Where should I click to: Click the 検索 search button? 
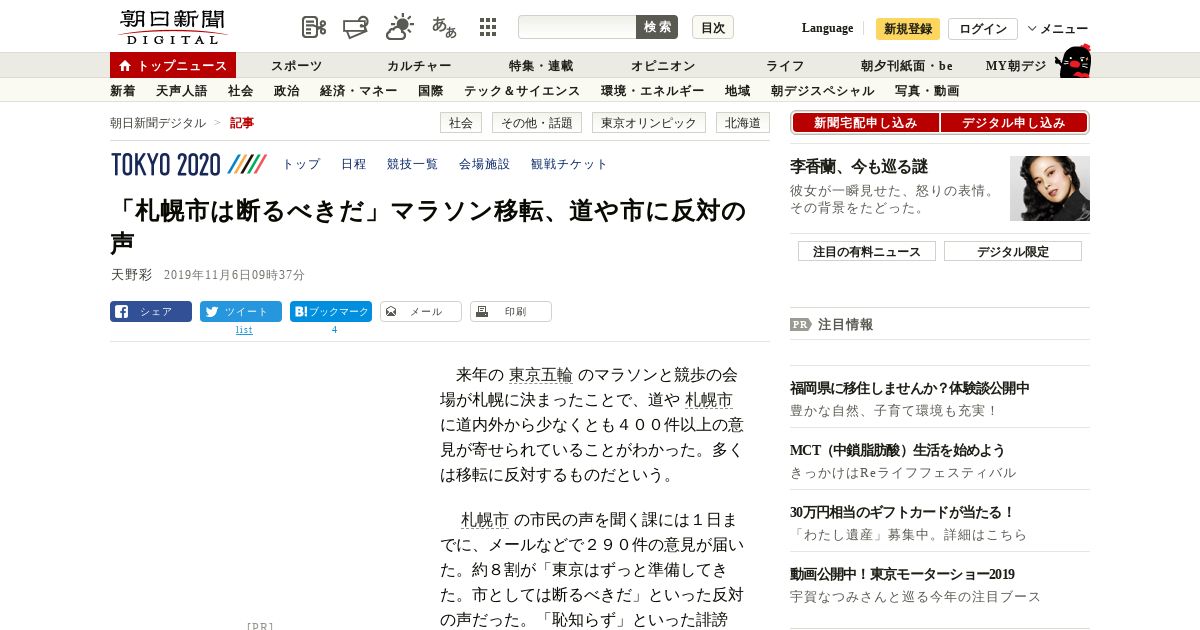coord(657,27)
